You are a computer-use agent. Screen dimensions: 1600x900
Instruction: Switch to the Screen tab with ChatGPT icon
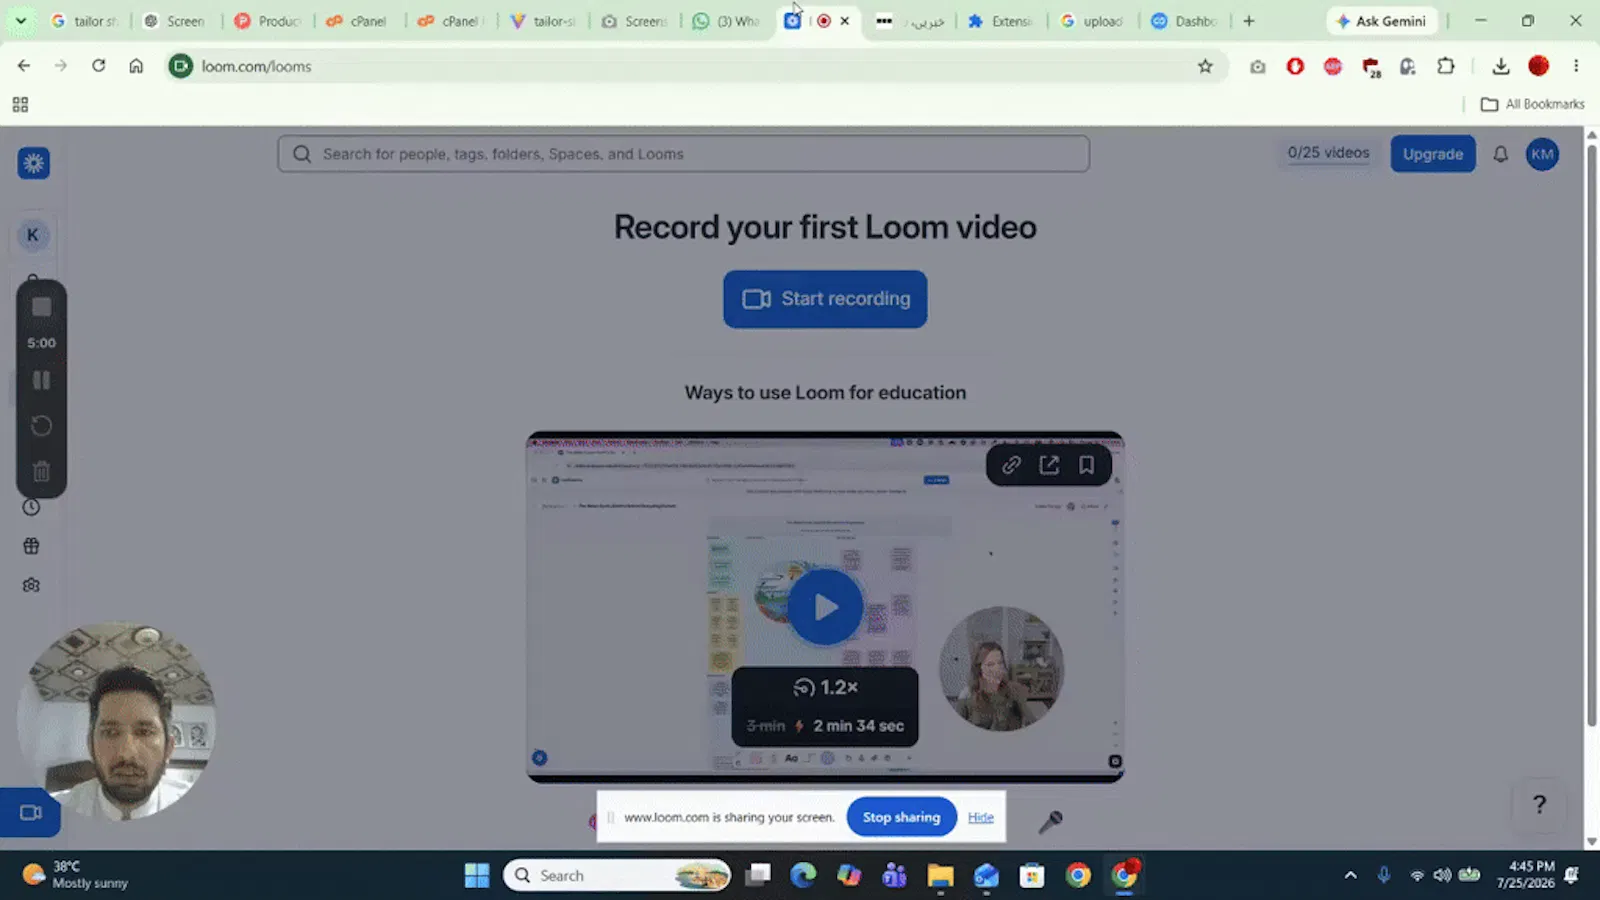175,21
